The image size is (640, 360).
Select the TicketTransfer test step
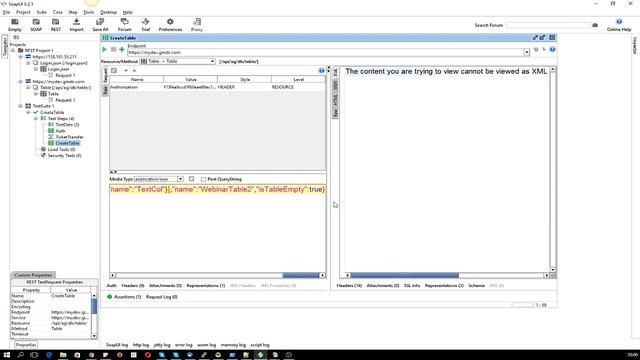click(x=69, y=137)
